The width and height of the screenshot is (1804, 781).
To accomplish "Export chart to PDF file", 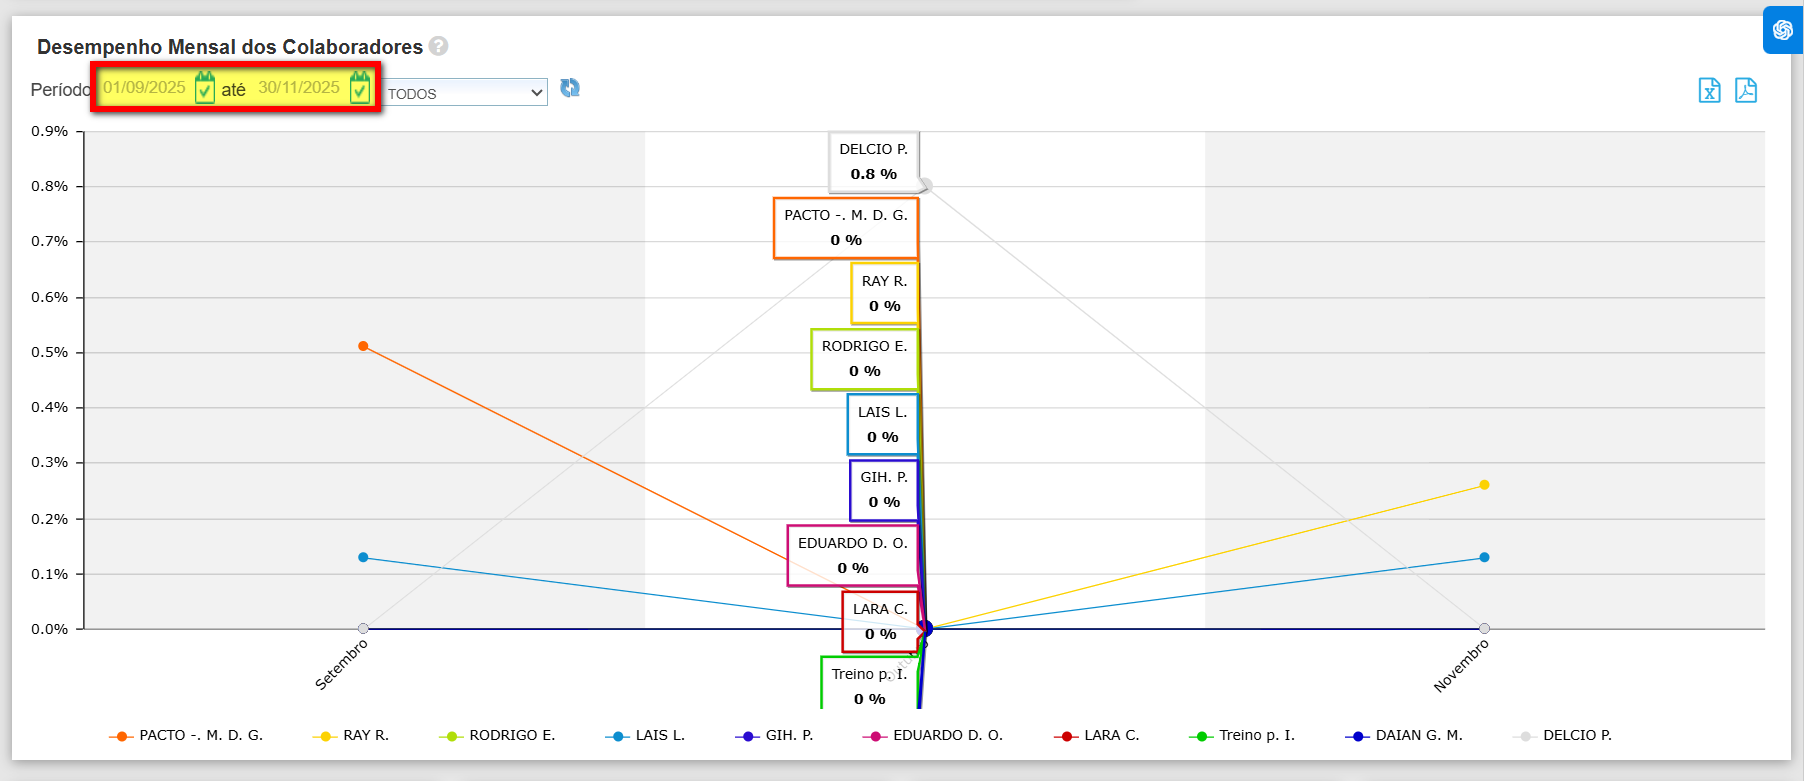I will (x=1745, y=91).
